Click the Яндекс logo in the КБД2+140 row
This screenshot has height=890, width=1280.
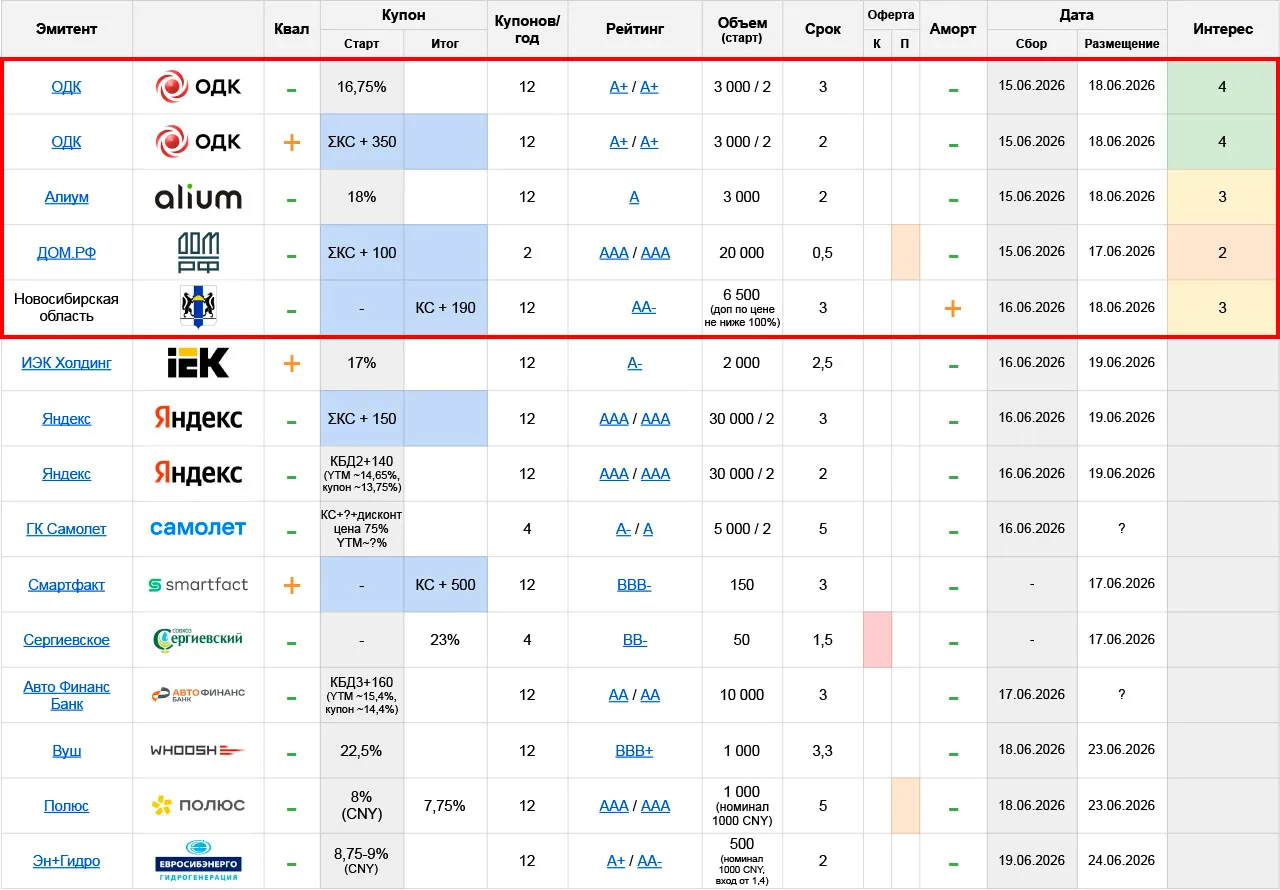tap(198, 474)
